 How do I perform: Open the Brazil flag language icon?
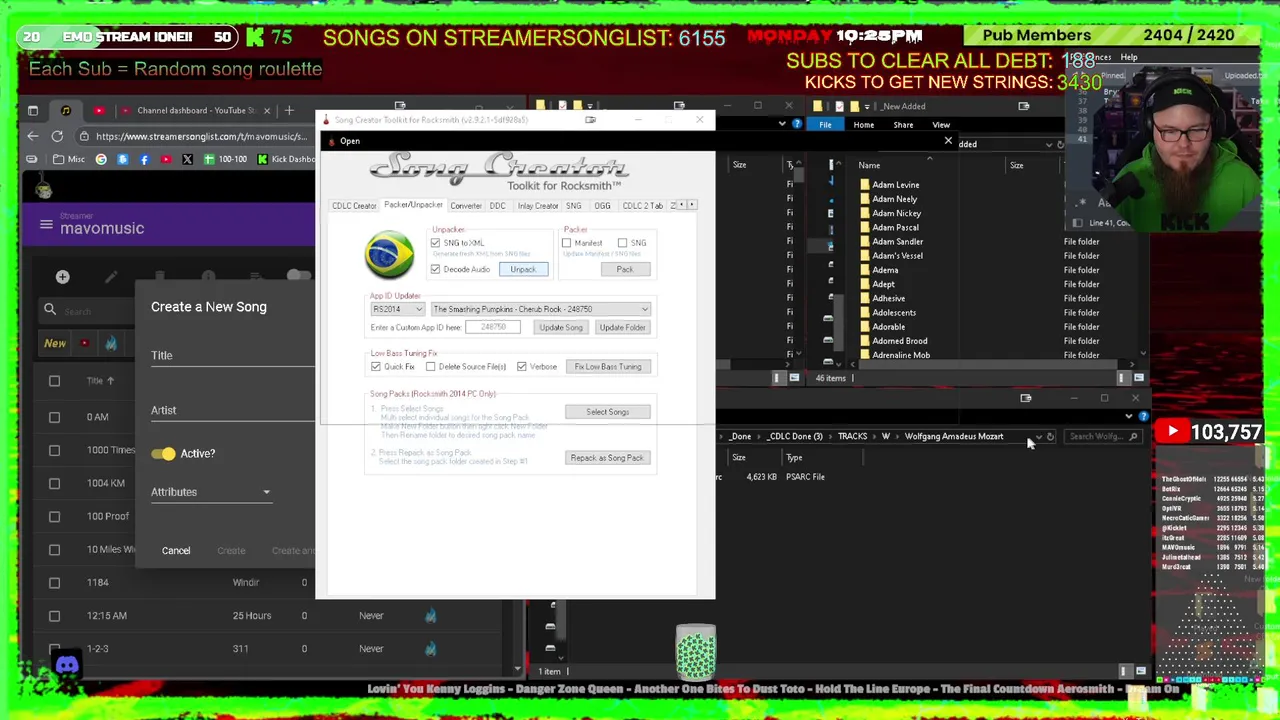389,254
